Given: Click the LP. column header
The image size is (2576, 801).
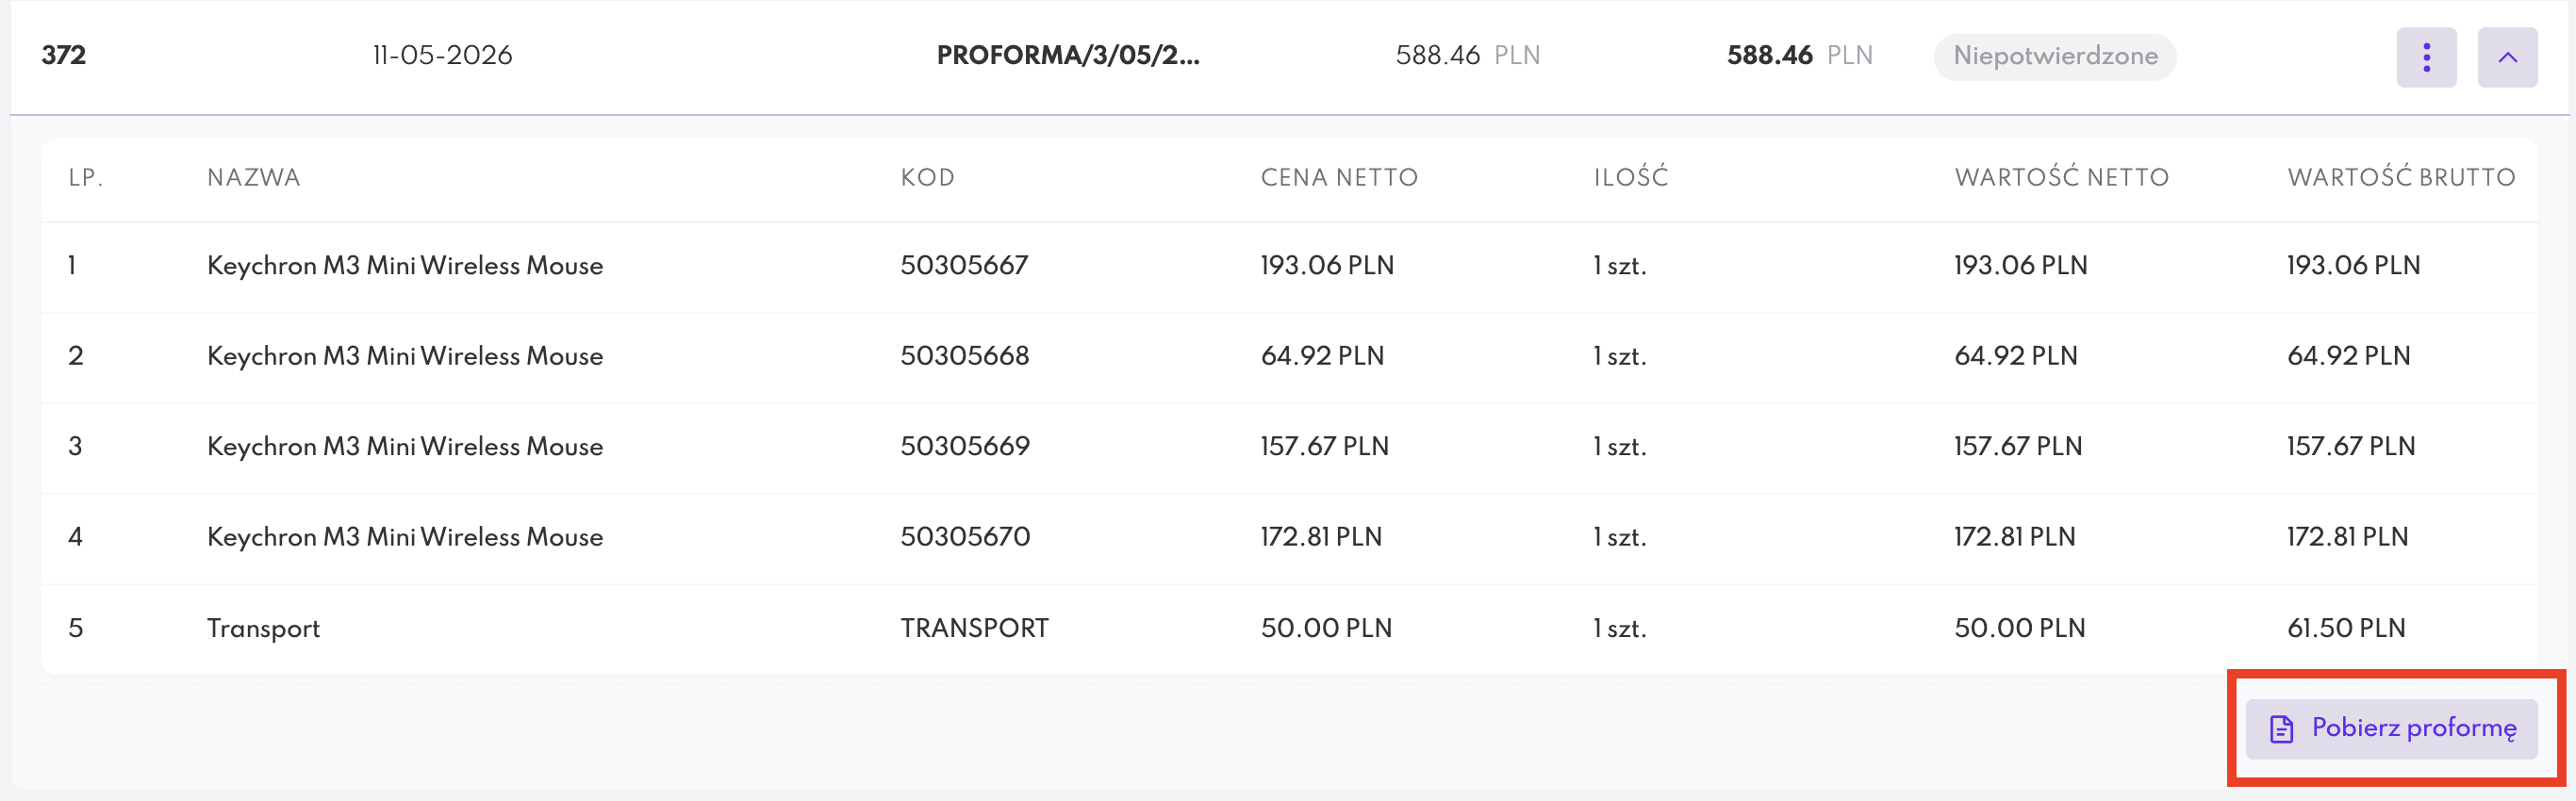Looking at the screenshot, I should click(86, 178).
